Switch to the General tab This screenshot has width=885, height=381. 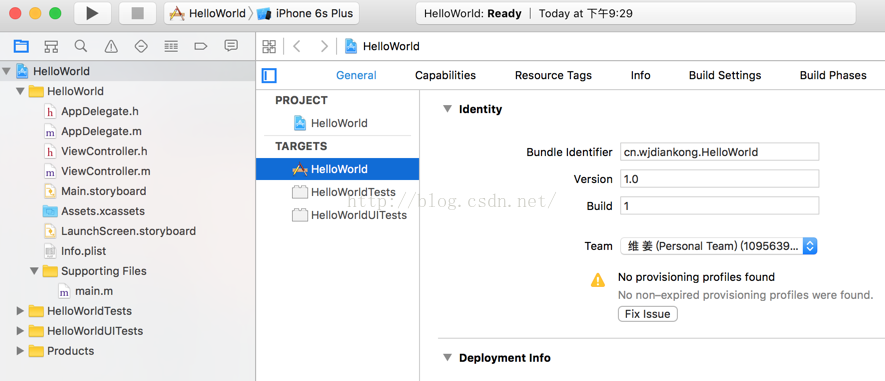pyautogui.click(x=356, y=76)
